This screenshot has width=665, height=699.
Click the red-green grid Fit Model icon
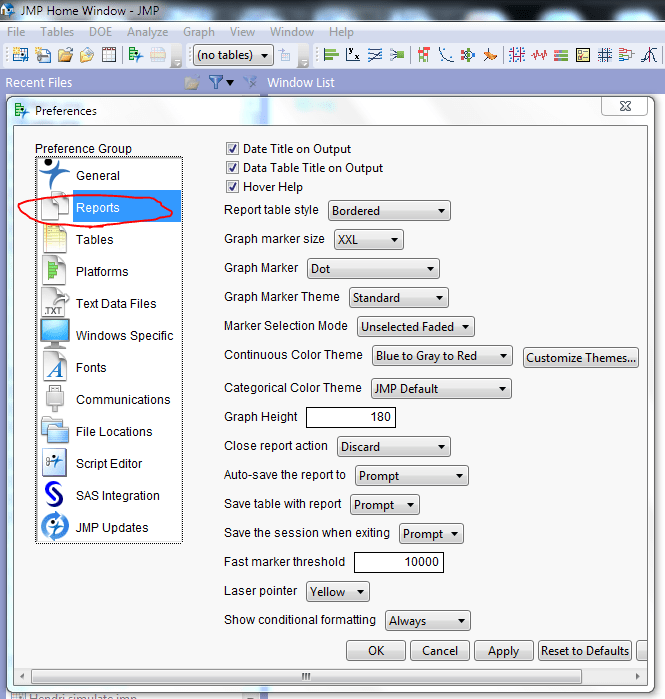424,55
